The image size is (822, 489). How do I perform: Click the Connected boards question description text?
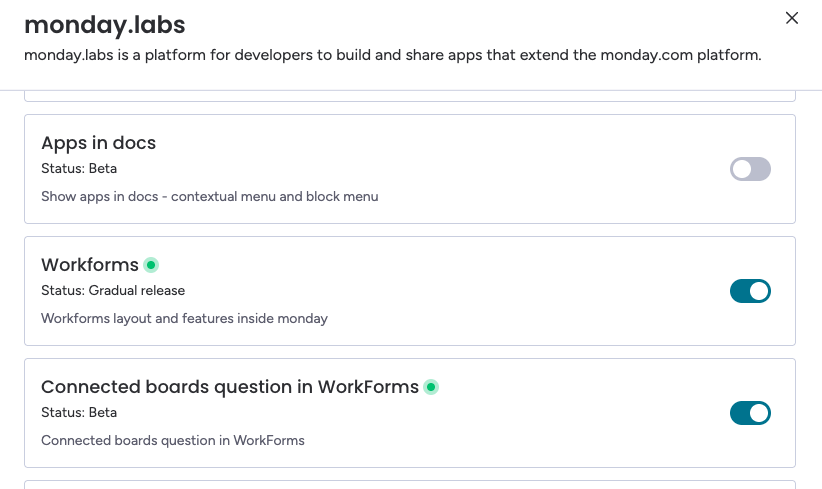(x=172, y=440)
